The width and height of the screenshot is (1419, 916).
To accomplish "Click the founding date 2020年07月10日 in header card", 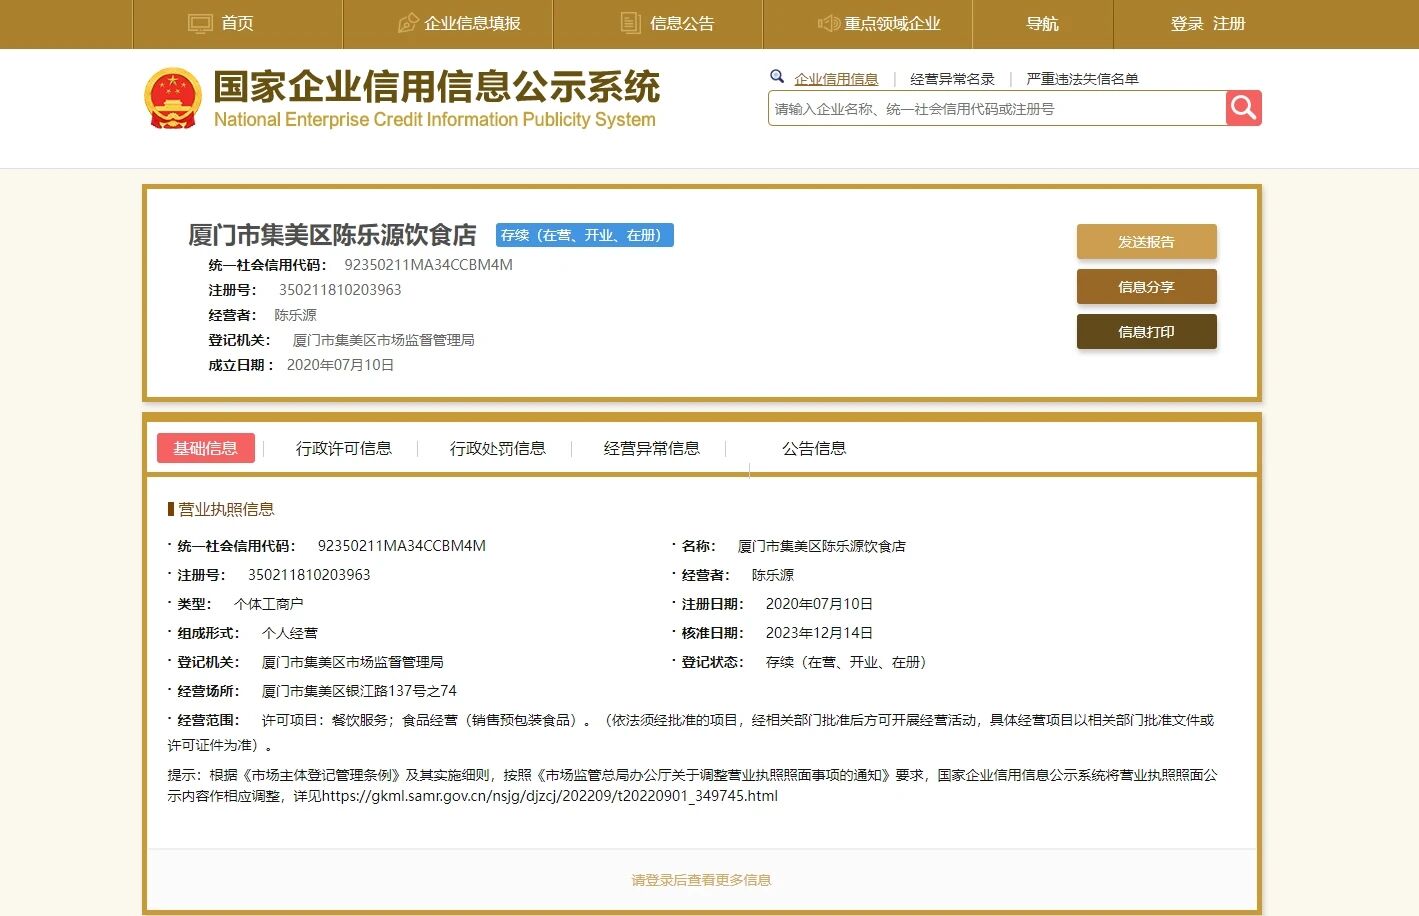I will click(340, 365).
